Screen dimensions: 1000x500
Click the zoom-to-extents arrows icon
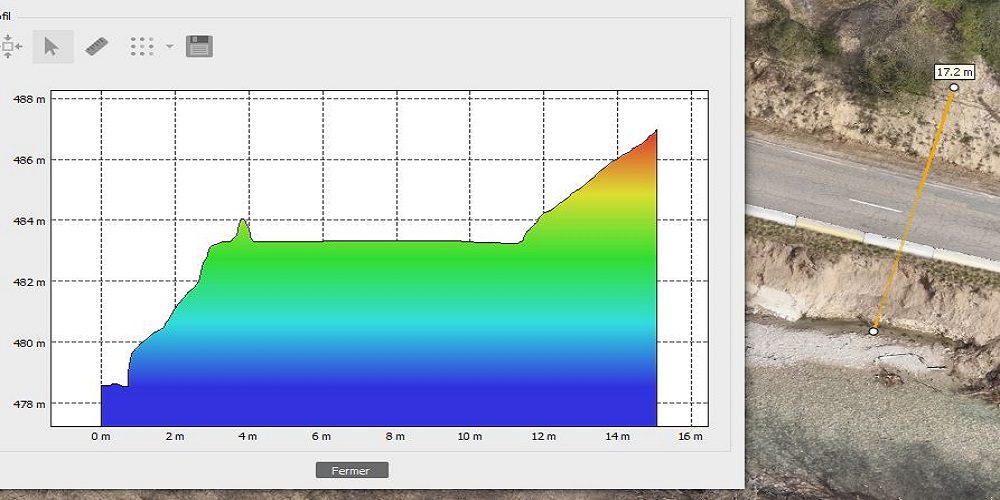(x=10, y=46)
